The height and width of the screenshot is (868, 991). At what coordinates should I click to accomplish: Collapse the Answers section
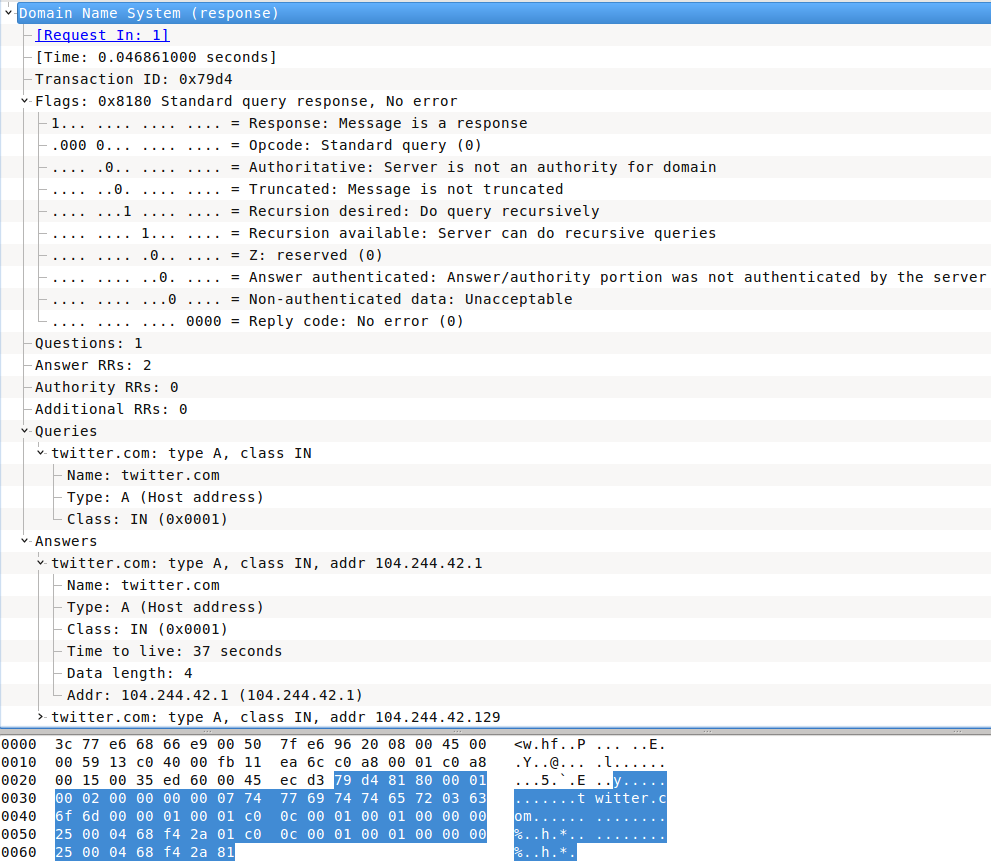tap(24, 541)
